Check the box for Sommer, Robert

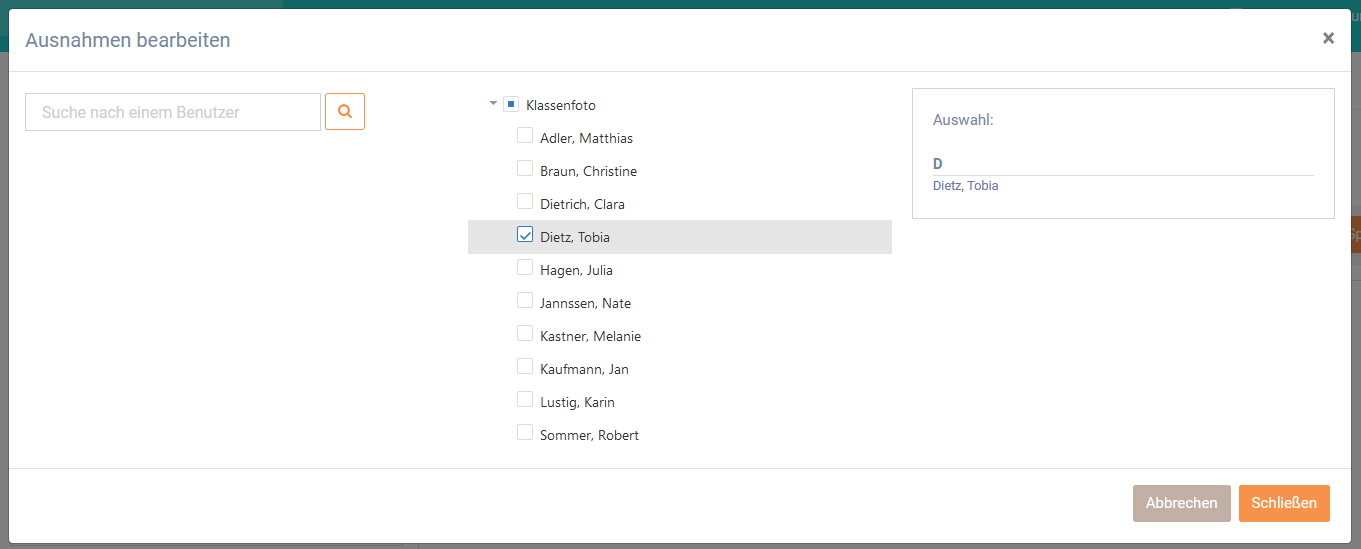click(x=524, y=432)
